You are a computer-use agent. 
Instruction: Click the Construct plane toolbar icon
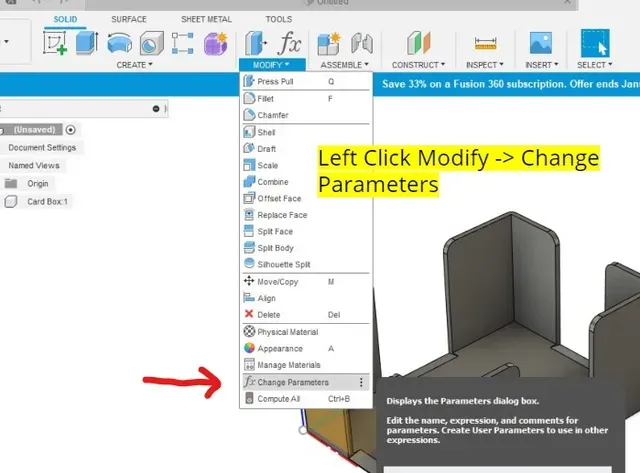[419, 43]
